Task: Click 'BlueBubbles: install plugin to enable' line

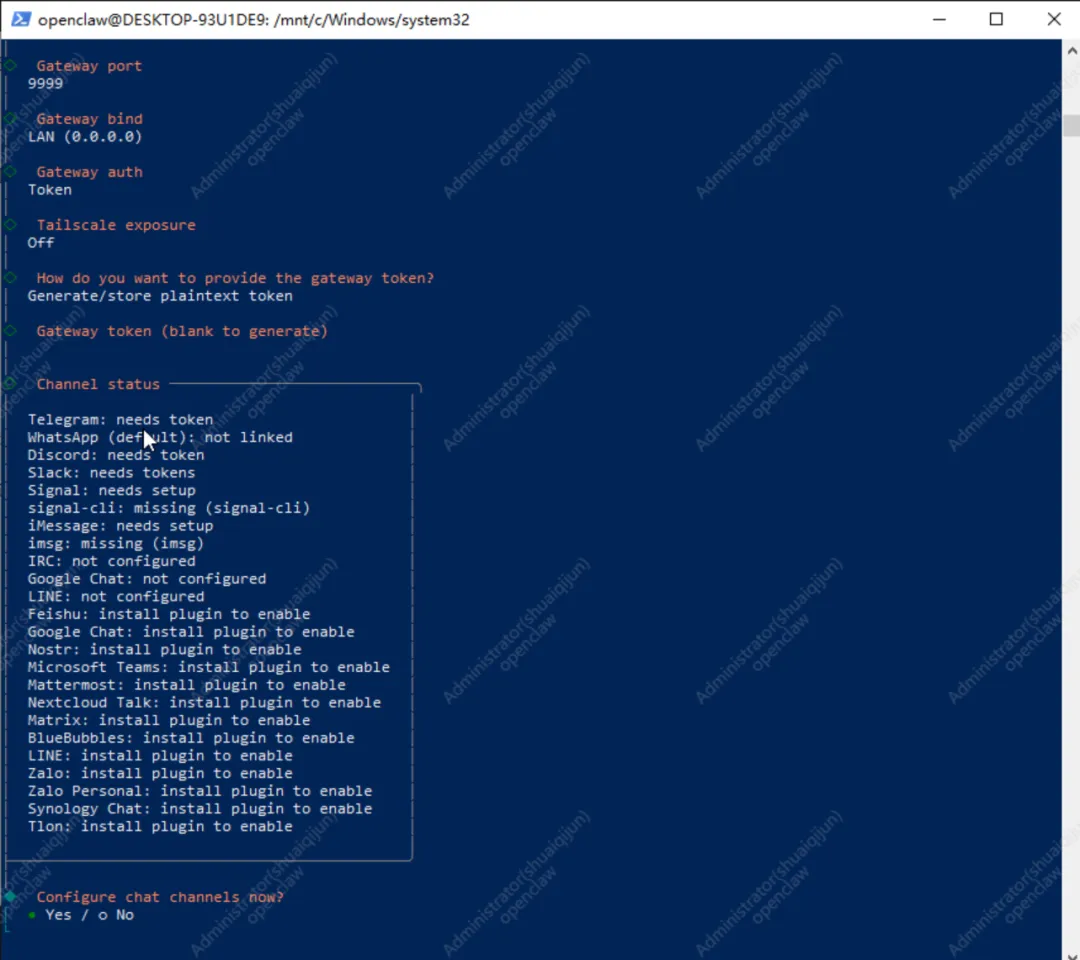Action: tap(191, 738)
